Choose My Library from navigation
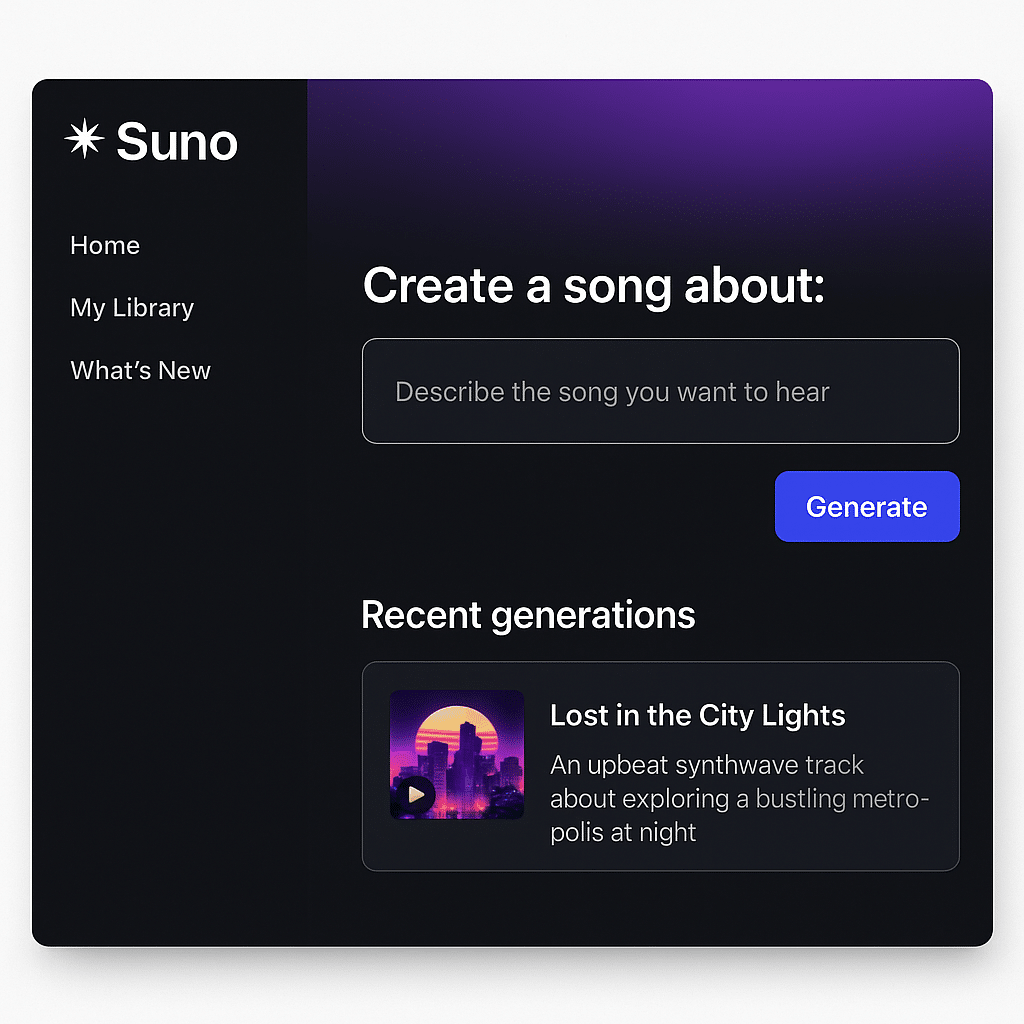The height and width of the screenshot is (1024, 1024). point(131,308)
